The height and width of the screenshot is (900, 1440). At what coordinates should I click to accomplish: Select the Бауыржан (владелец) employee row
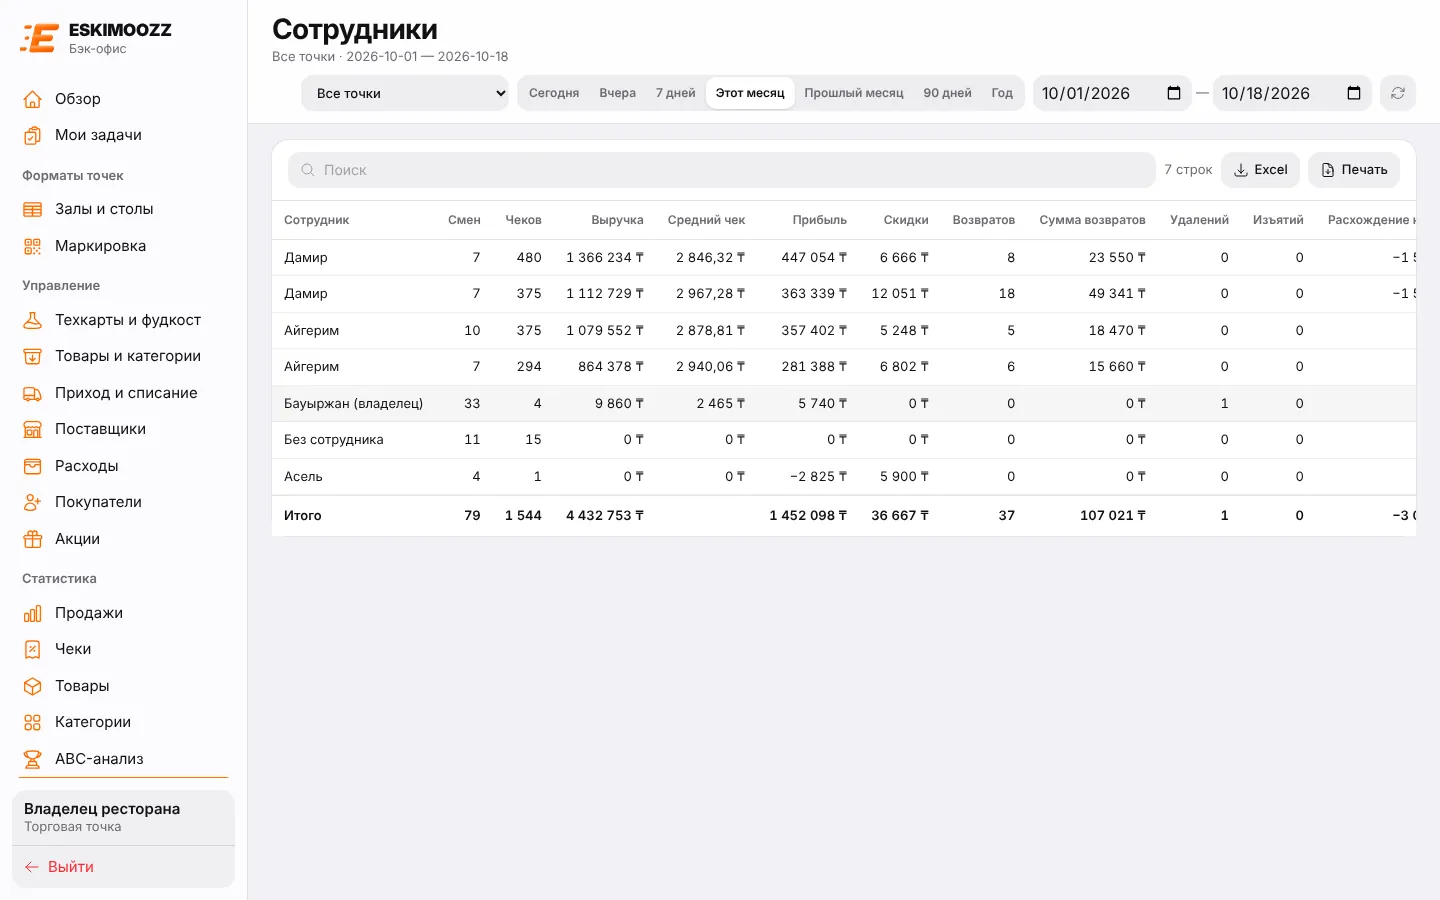[x=844, y=403]
